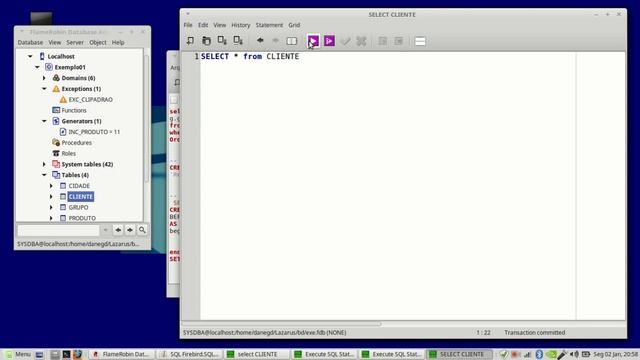Expand the GRUPO table node

point(51,207)
